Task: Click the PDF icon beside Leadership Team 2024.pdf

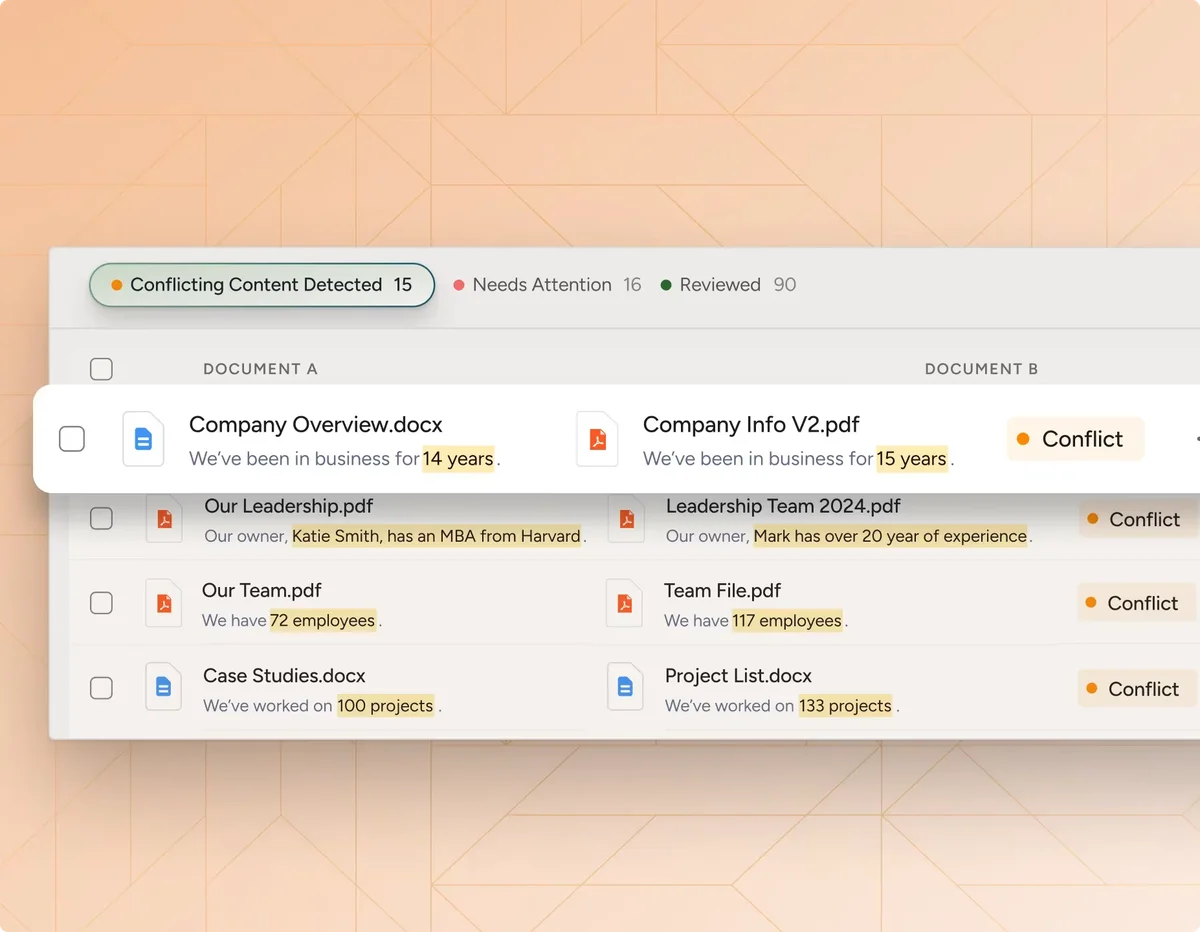Action: pos(625,519)
